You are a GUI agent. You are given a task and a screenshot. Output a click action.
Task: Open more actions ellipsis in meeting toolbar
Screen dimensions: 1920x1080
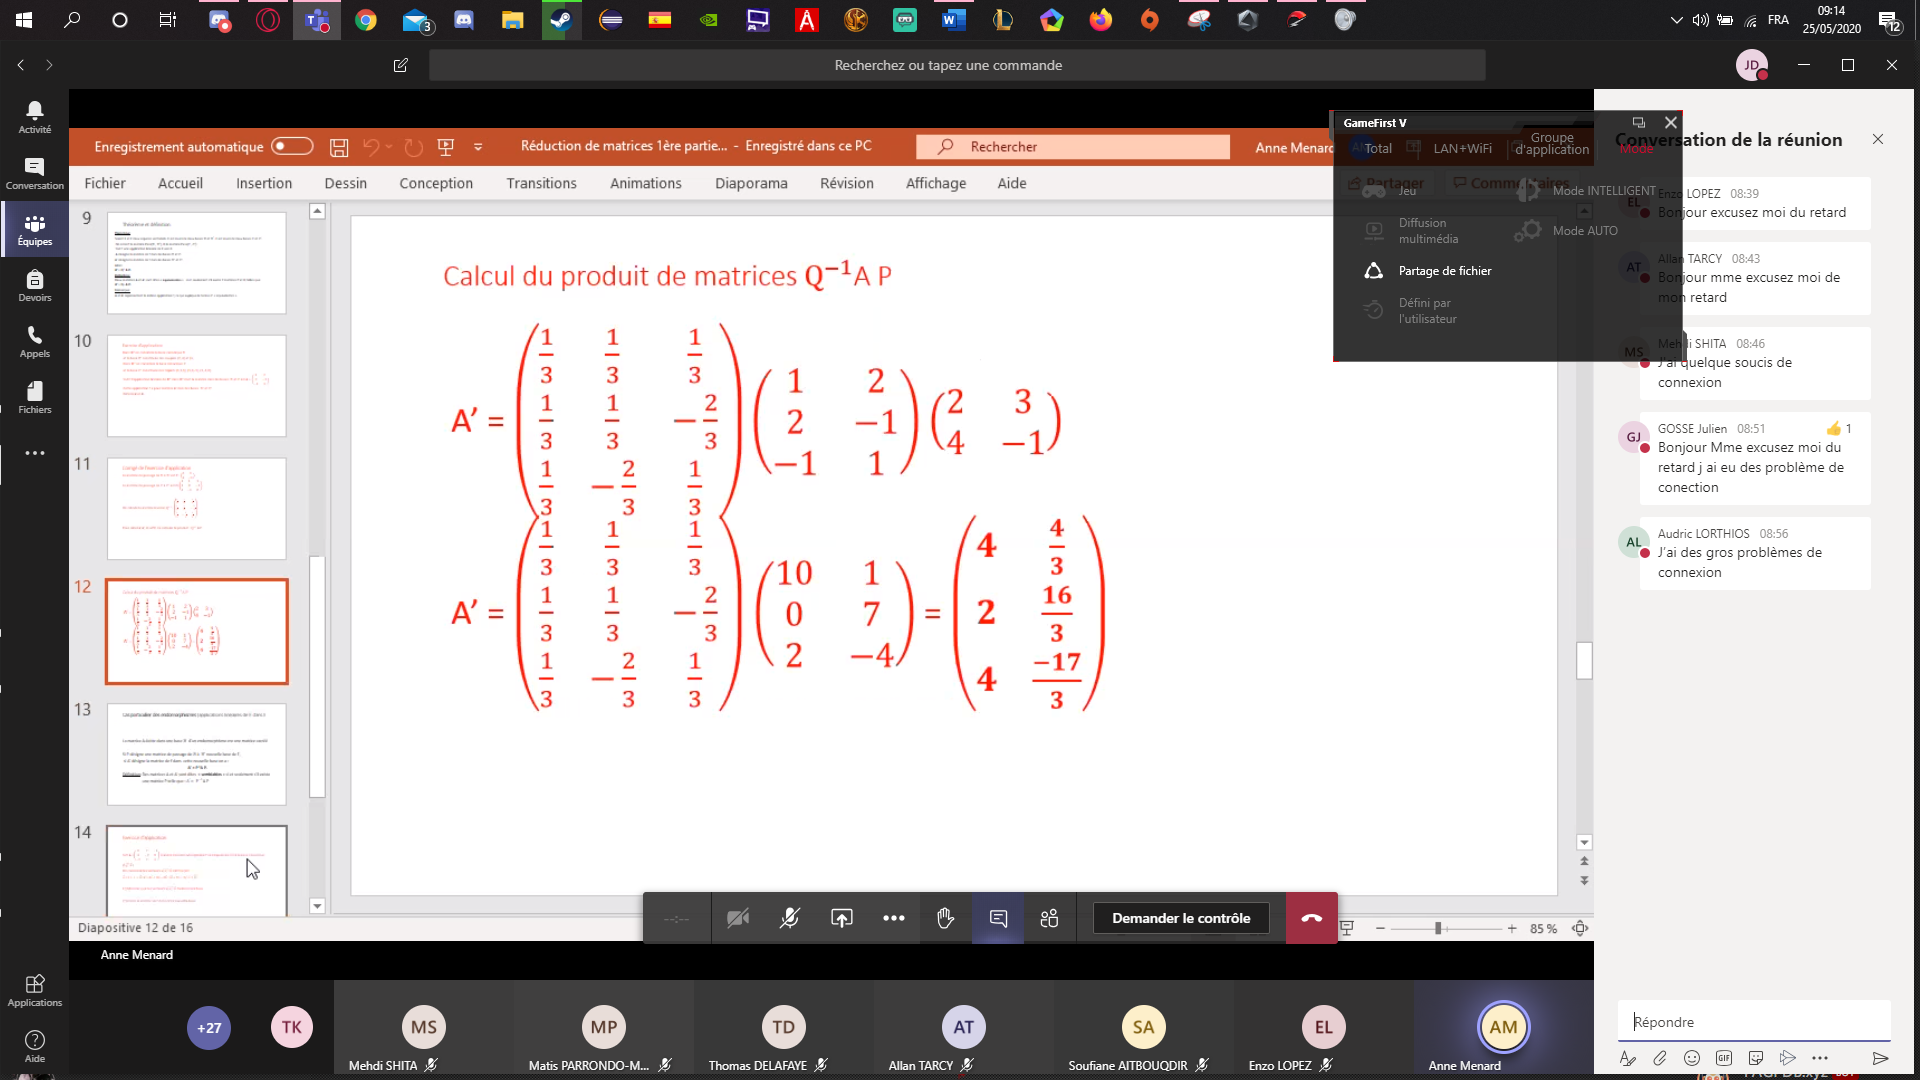(x=894, y=918)
